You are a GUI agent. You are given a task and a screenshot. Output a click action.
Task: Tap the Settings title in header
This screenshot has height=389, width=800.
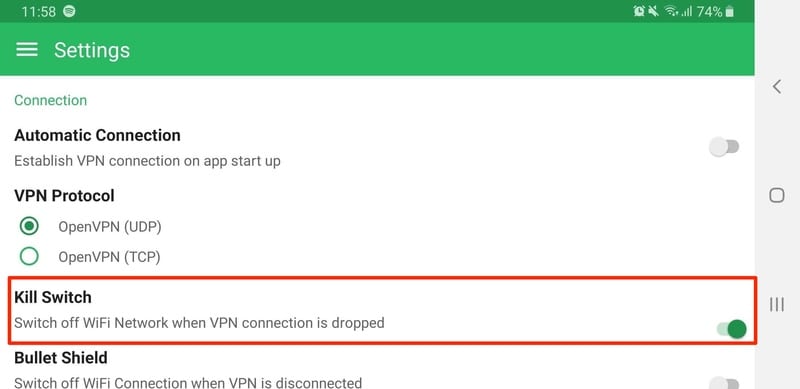[92, 50]
